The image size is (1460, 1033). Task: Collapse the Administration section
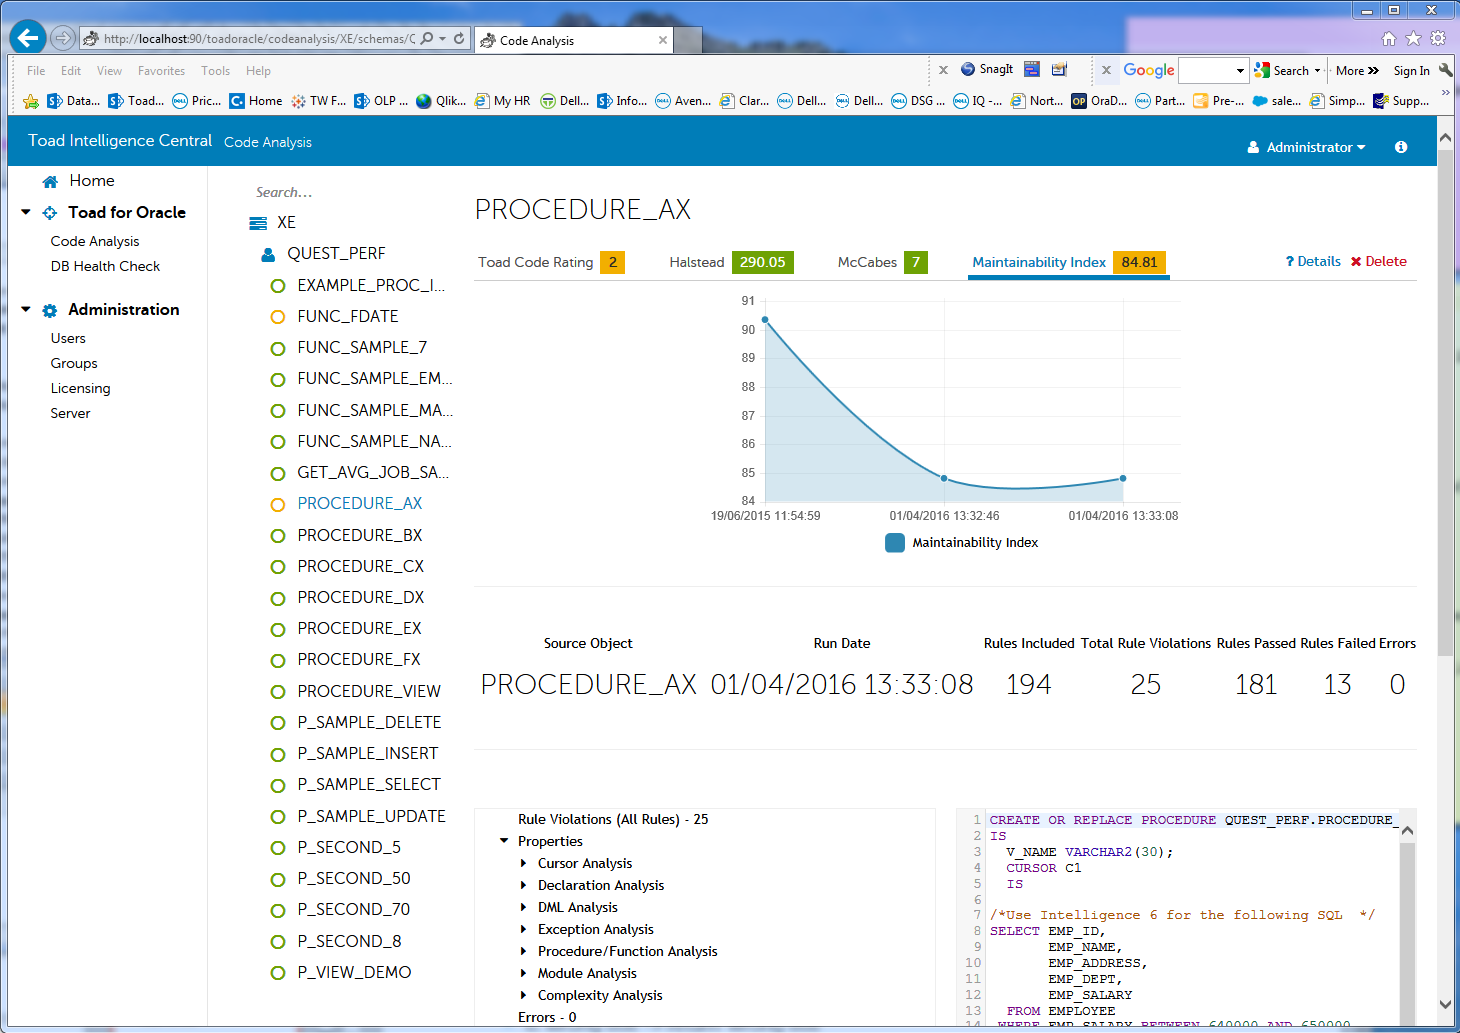point(26,309)
